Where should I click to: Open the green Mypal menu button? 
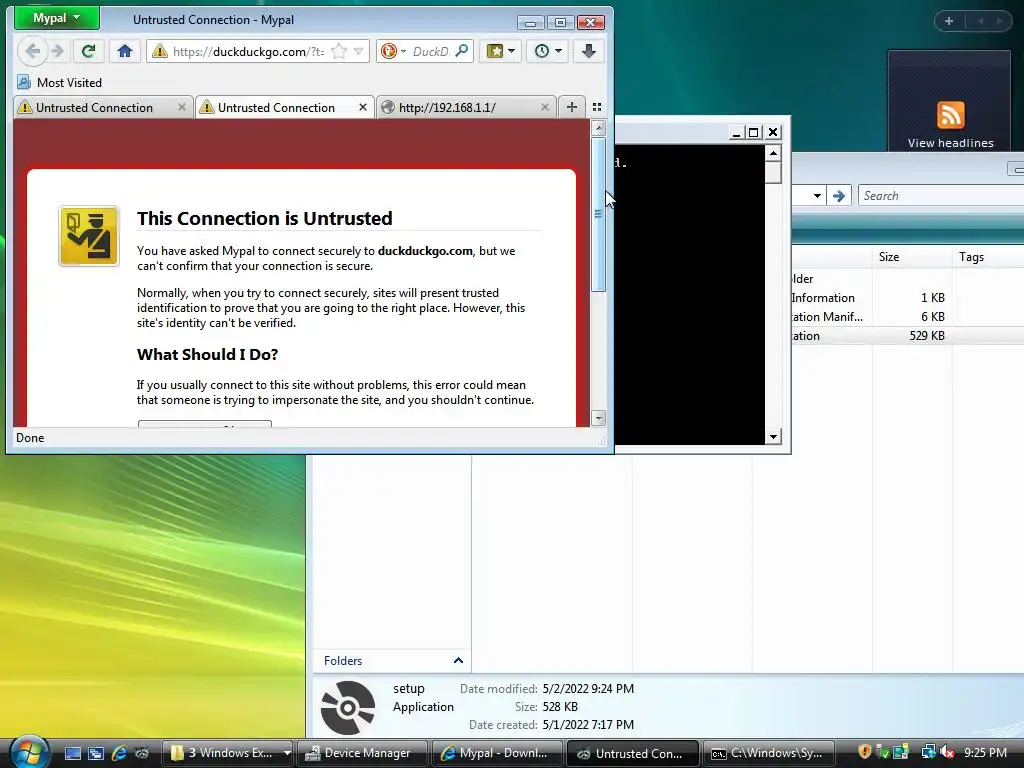(x=57, y=18)
